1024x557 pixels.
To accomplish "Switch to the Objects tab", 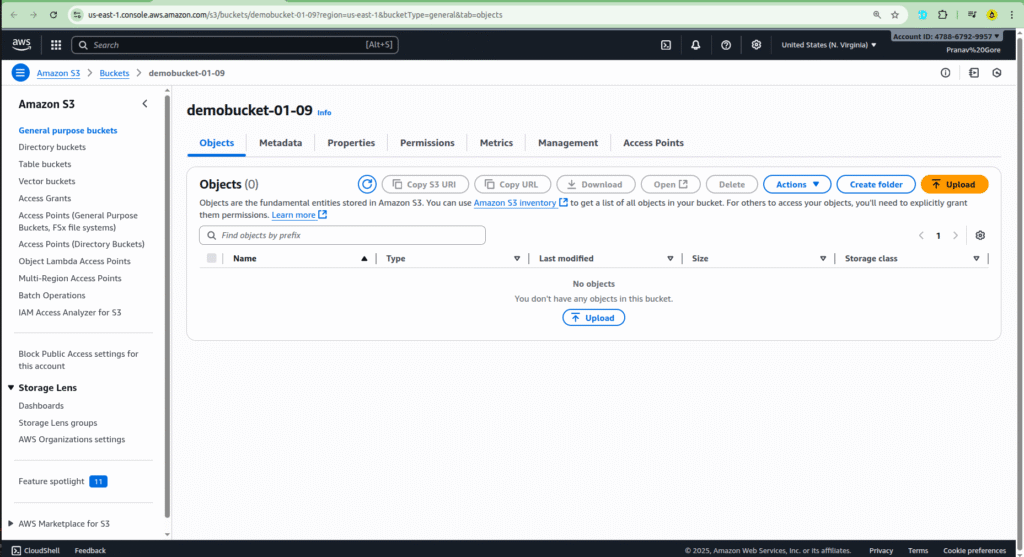I will [216, 143].
